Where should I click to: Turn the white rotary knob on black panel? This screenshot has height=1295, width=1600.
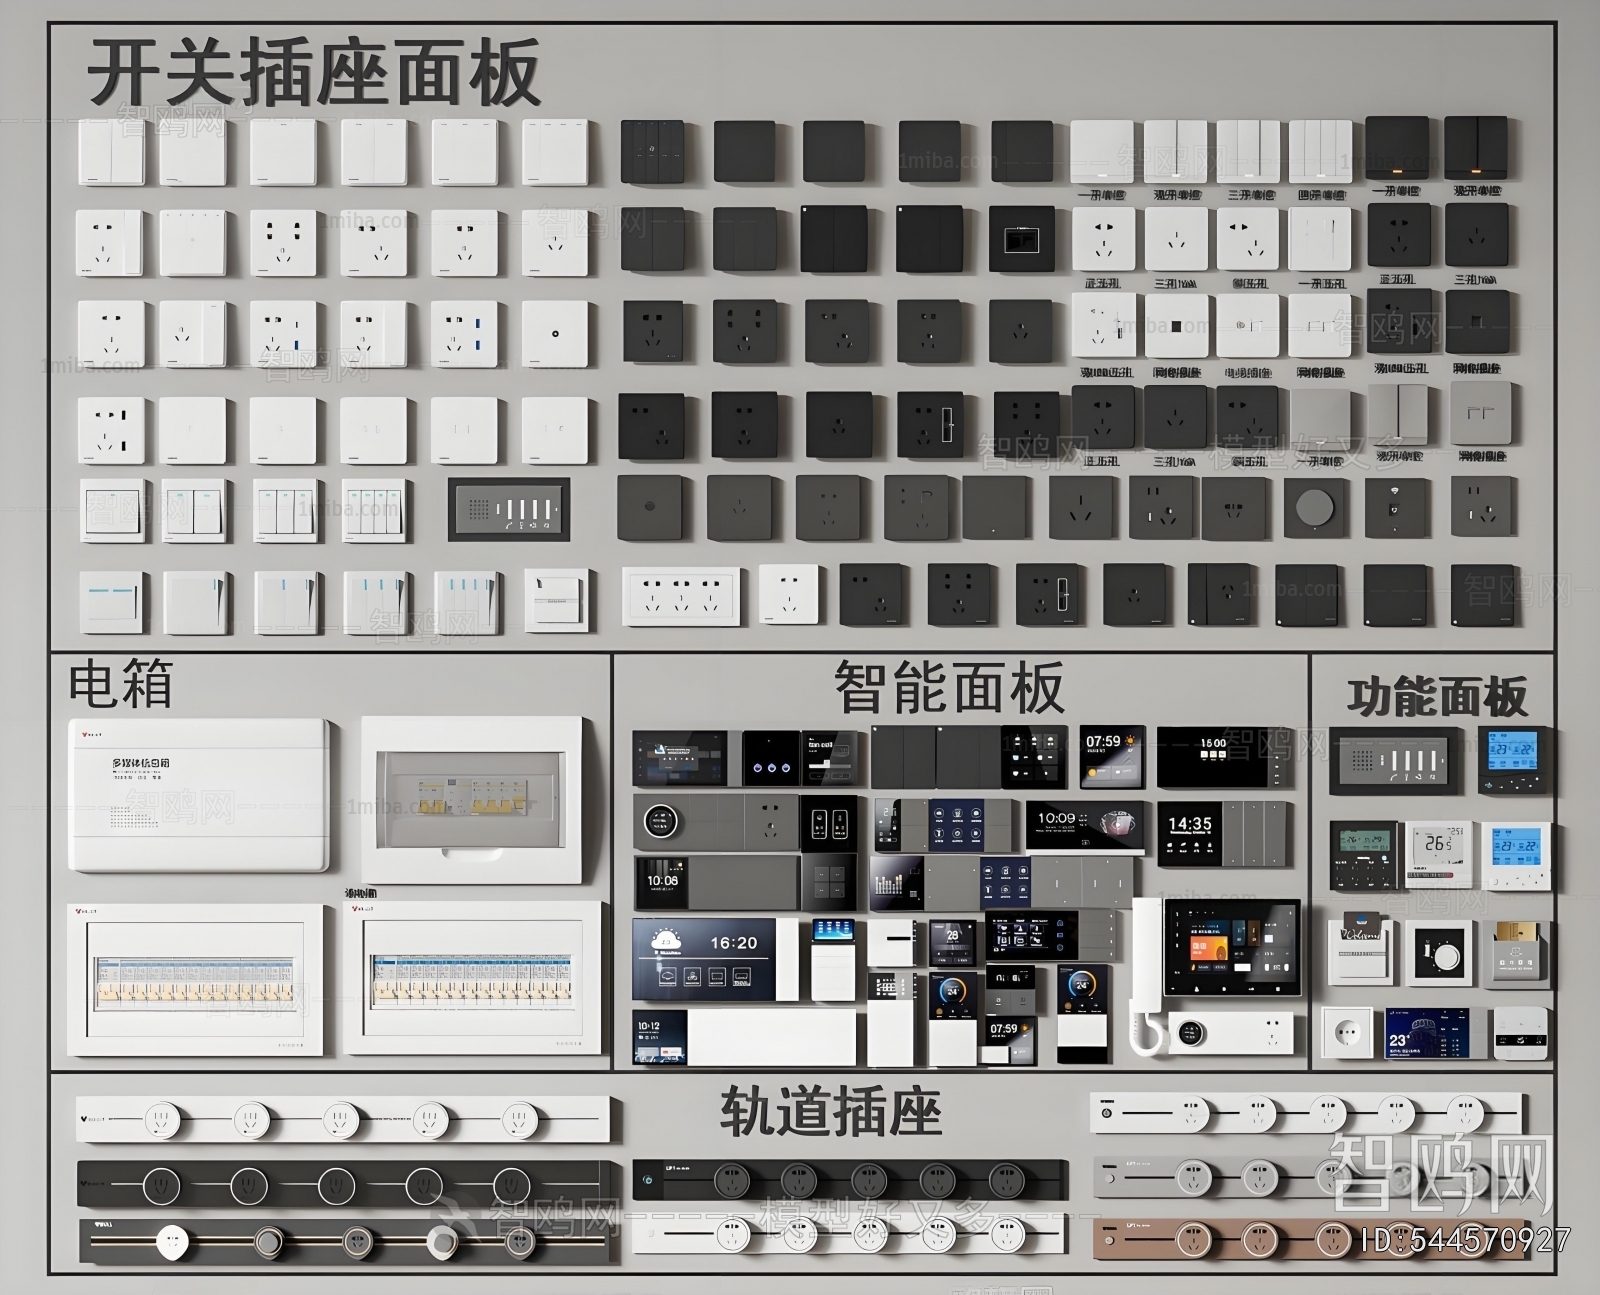click(x=1439, y=955)
